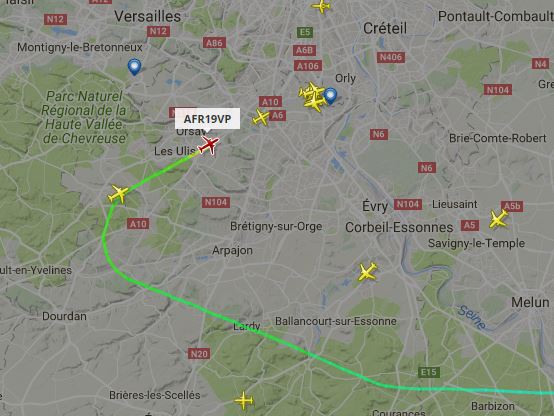
Task: Select yellow plane at green flight path
Action: tap(118, 194)
